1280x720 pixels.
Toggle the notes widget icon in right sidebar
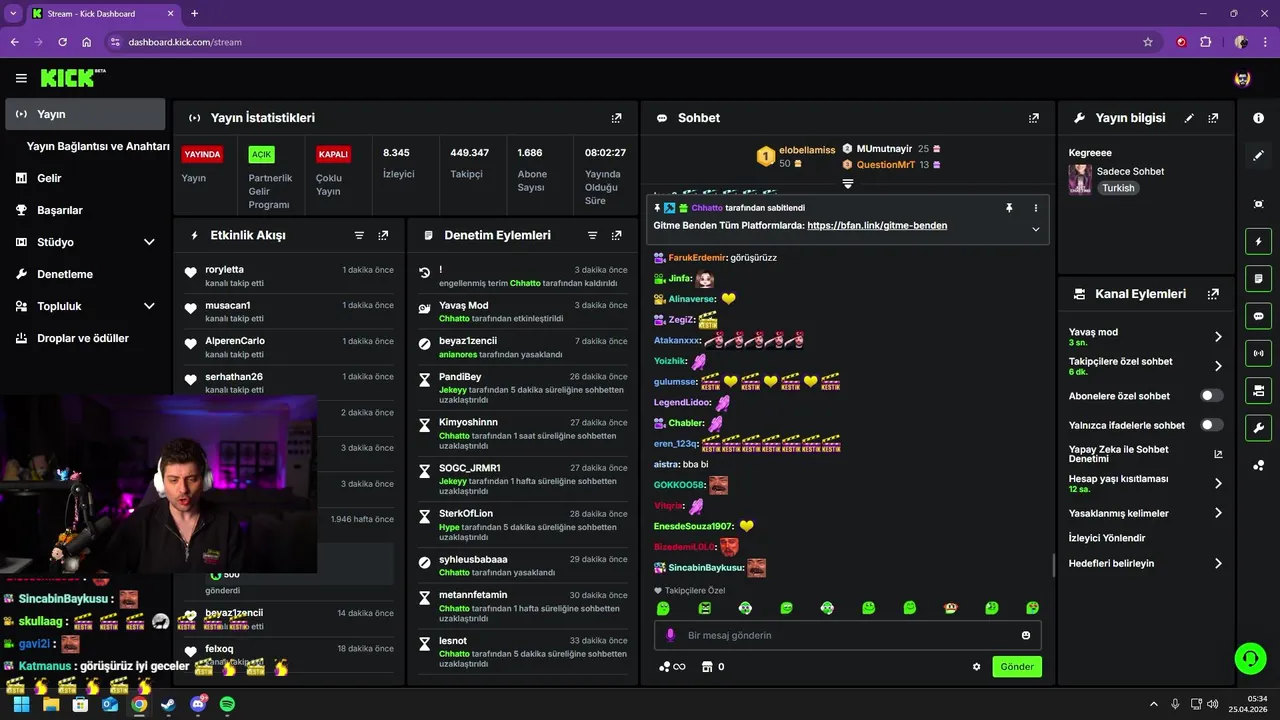click(1258, 278)
